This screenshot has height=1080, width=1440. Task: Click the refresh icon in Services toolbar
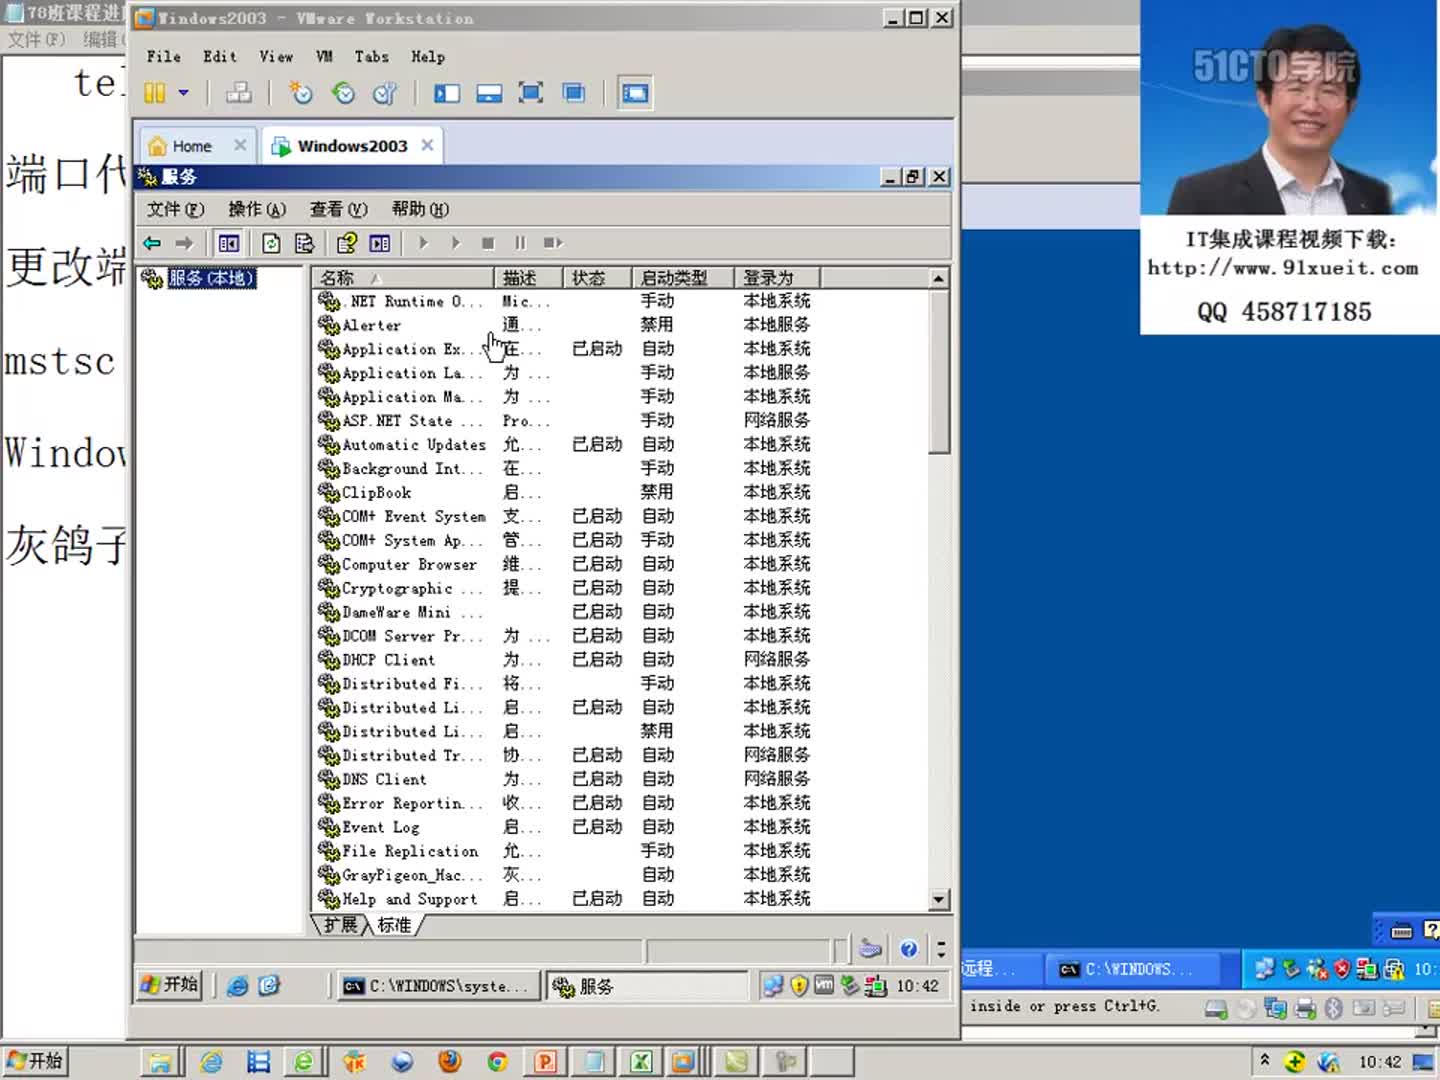tap(271, 243)
